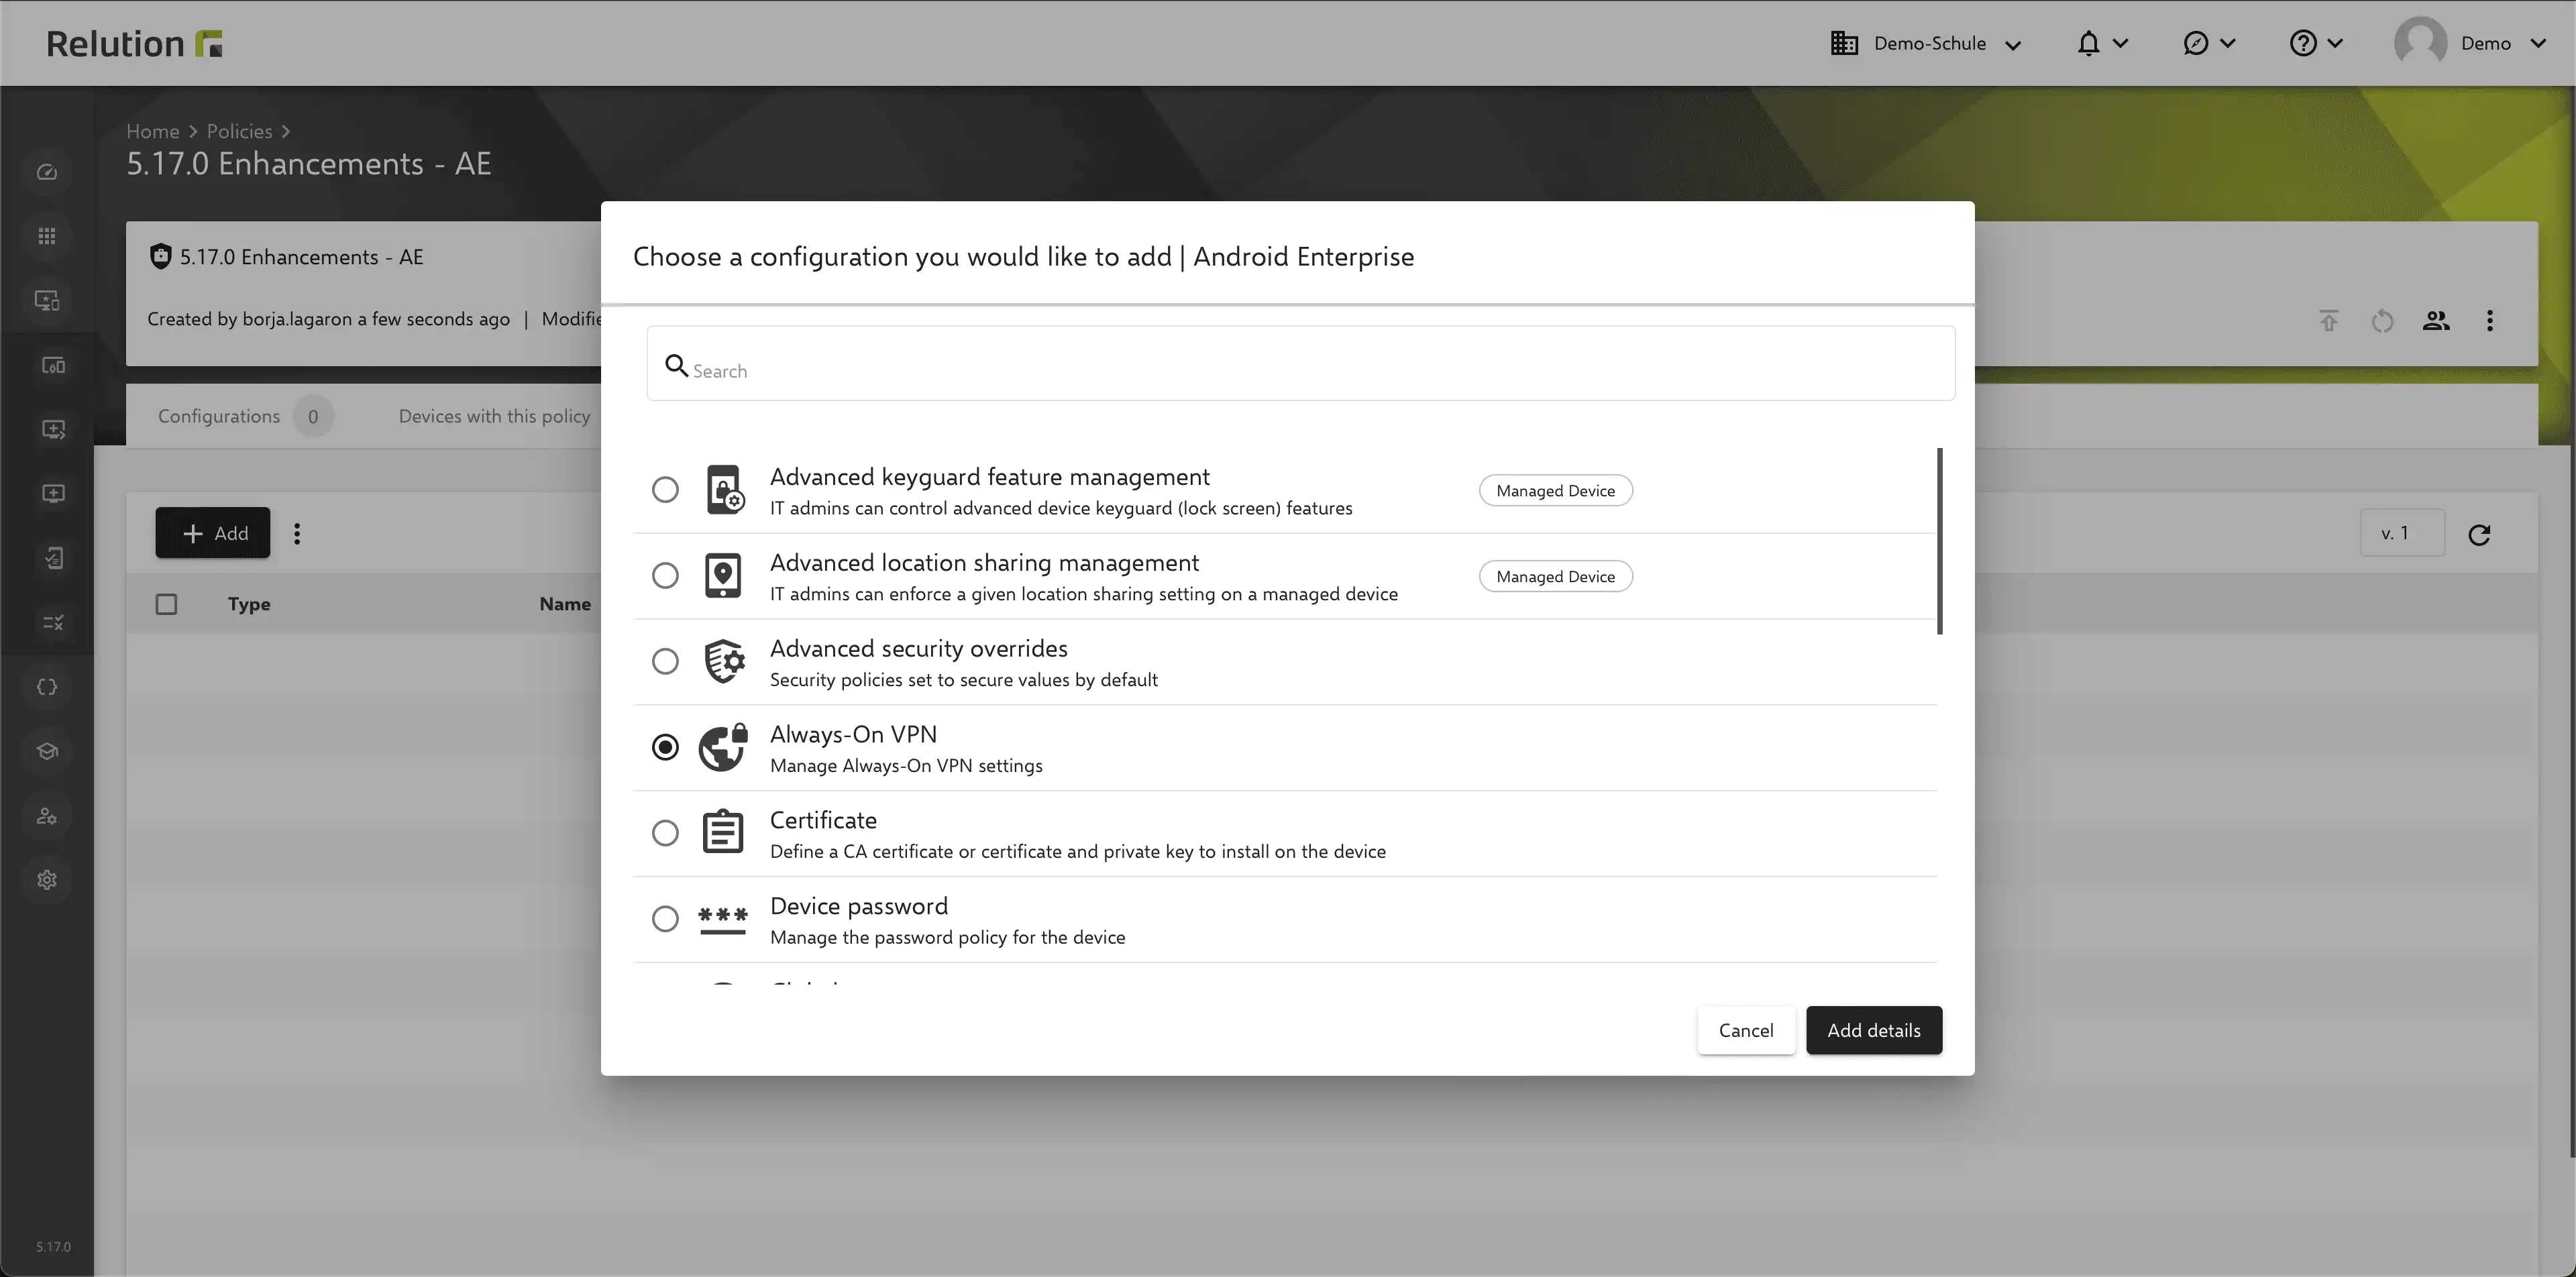Click the revert circular arrow icon
The height and width of the screenshot is (1277, 2576).
tap(2383, 321)
